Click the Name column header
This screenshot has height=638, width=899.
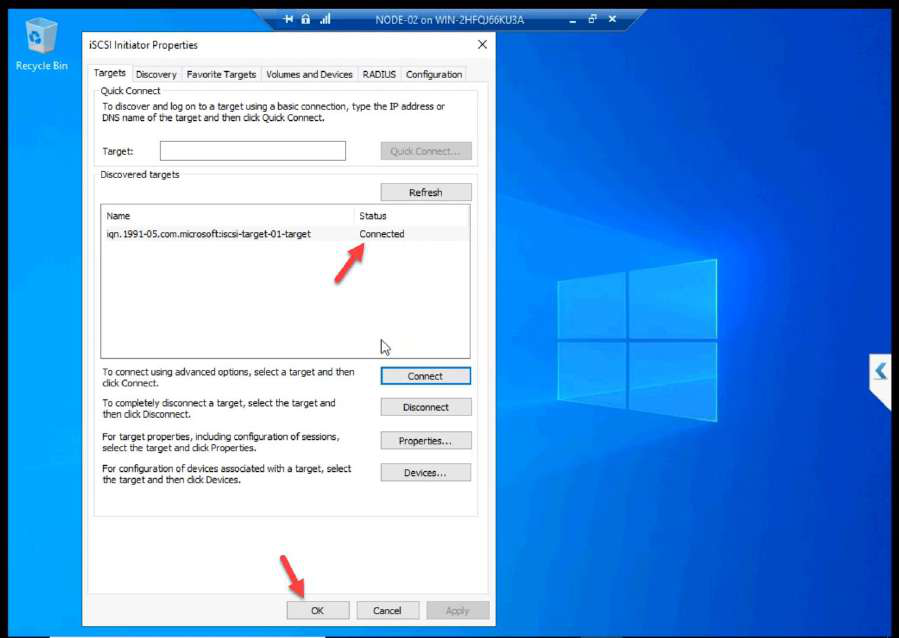[x=228, y=216]
